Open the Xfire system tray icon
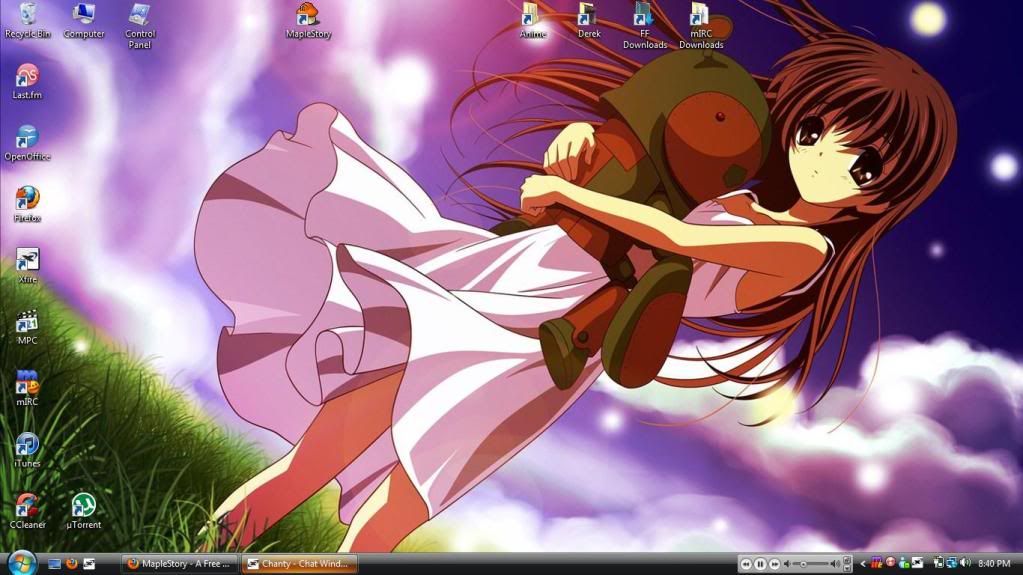This screenshot has width=1023, height=575. click(917, 563)
